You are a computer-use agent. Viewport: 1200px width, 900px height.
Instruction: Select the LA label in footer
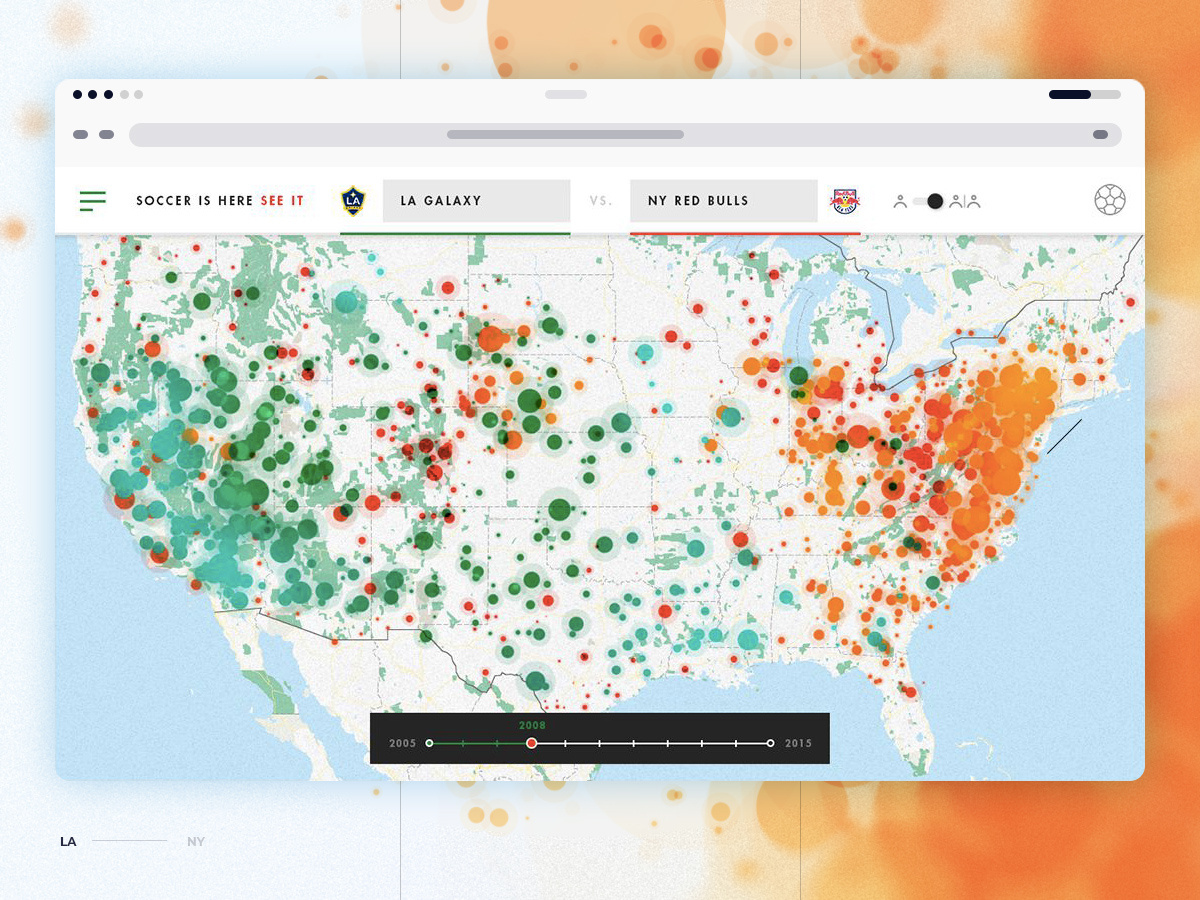coord(68,842)
